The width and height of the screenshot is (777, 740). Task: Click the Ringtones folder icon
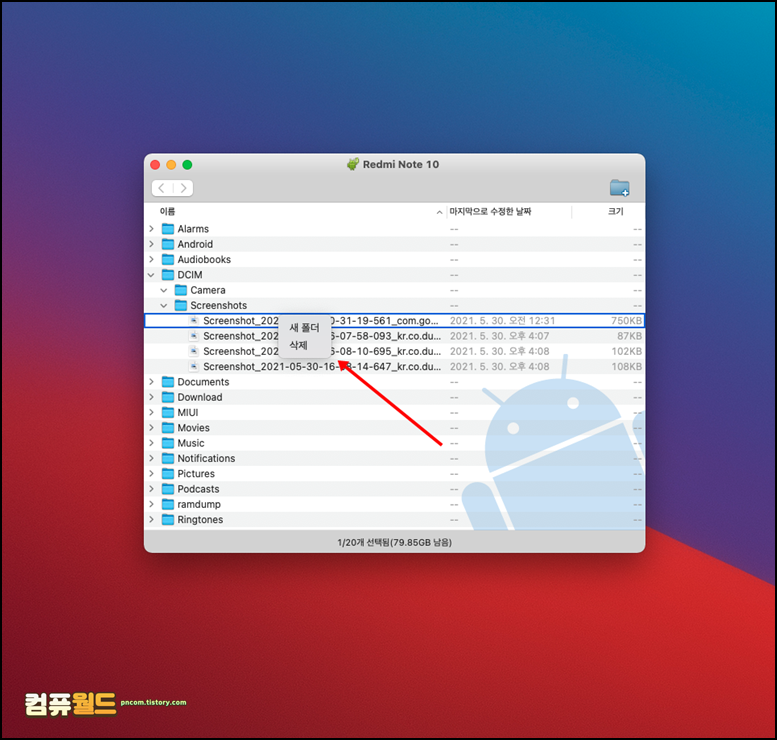tap(168, 520)
